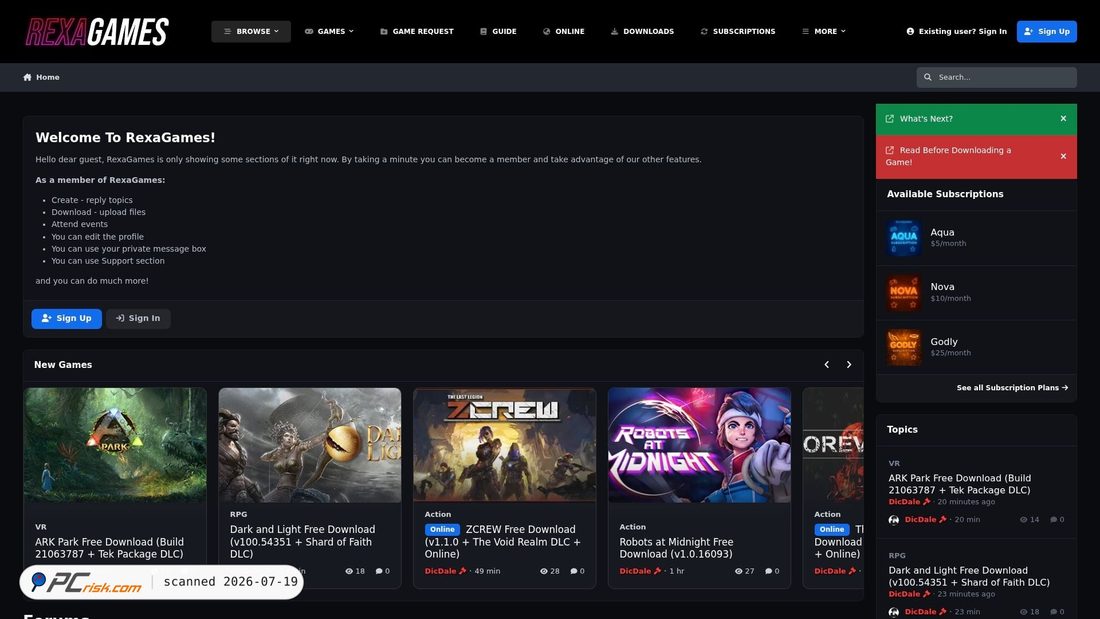Click Existing user? Sign In link
Screen dimensions: 1100x619
pos(956,32)
